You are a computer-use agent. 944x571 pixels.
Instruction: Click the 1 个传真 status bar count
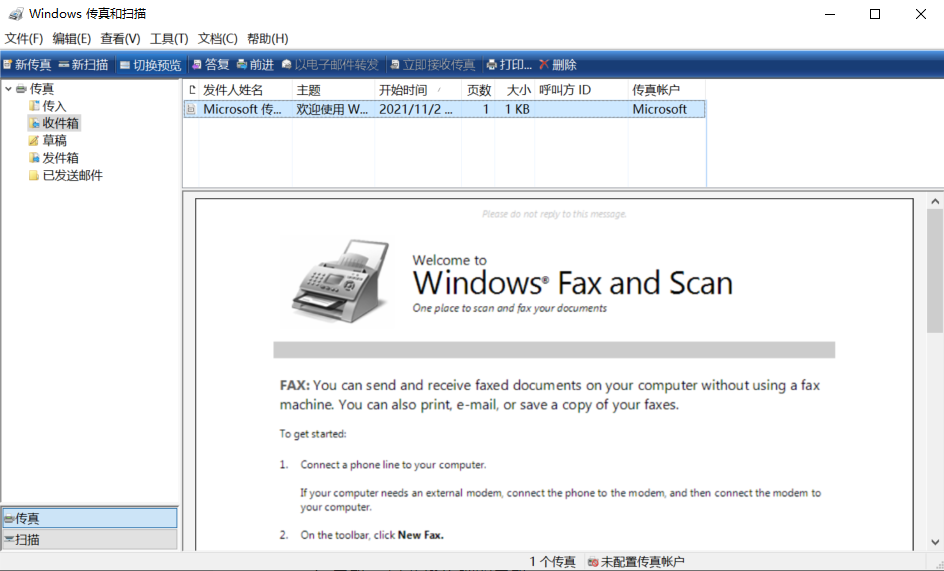[553, 561]
